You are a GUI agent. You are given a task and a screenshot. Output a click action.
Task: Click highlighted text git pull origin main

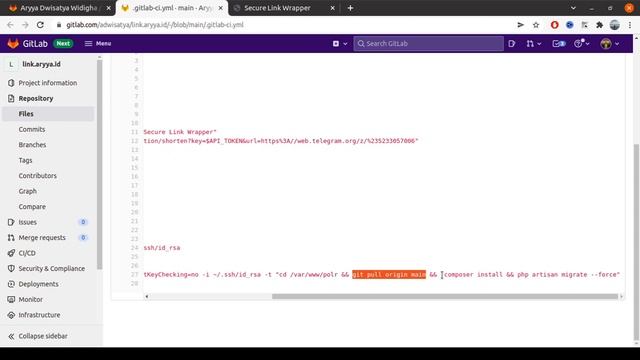point(389,275)
